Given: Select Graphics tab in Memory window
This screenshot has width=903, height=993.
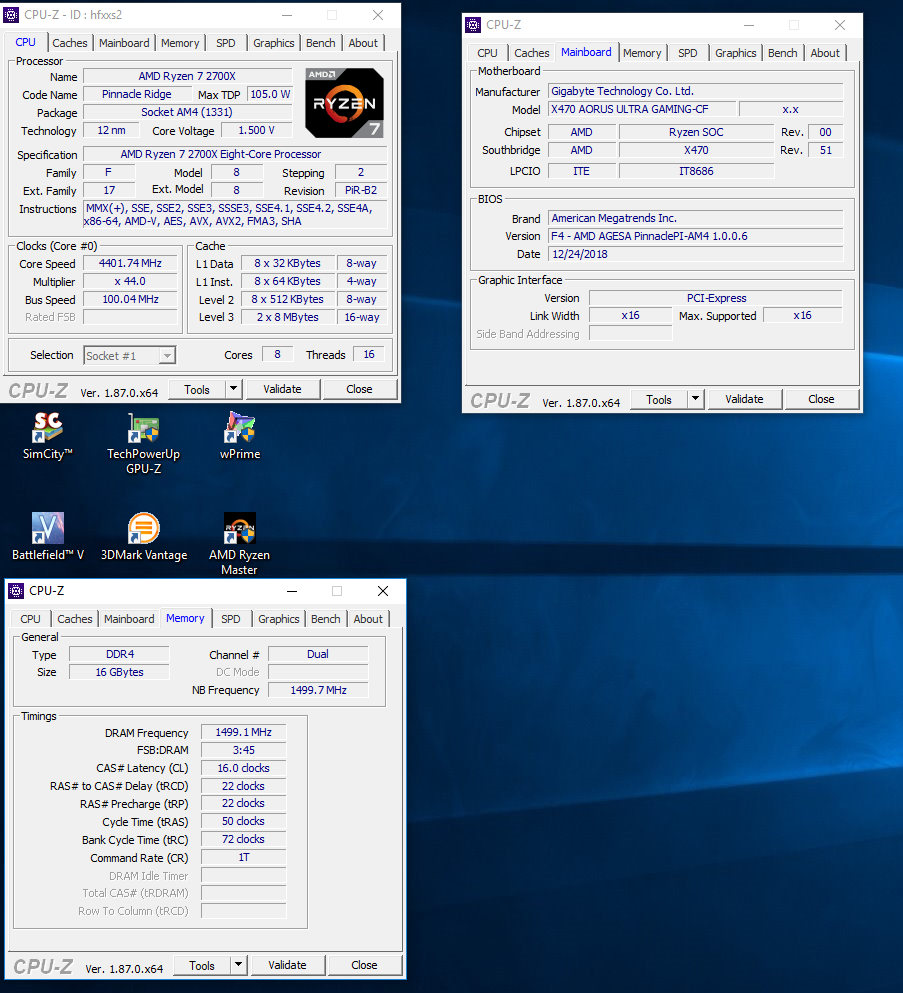Looking at the screenshot, I should pyautogui.click(x=279, y=619).
